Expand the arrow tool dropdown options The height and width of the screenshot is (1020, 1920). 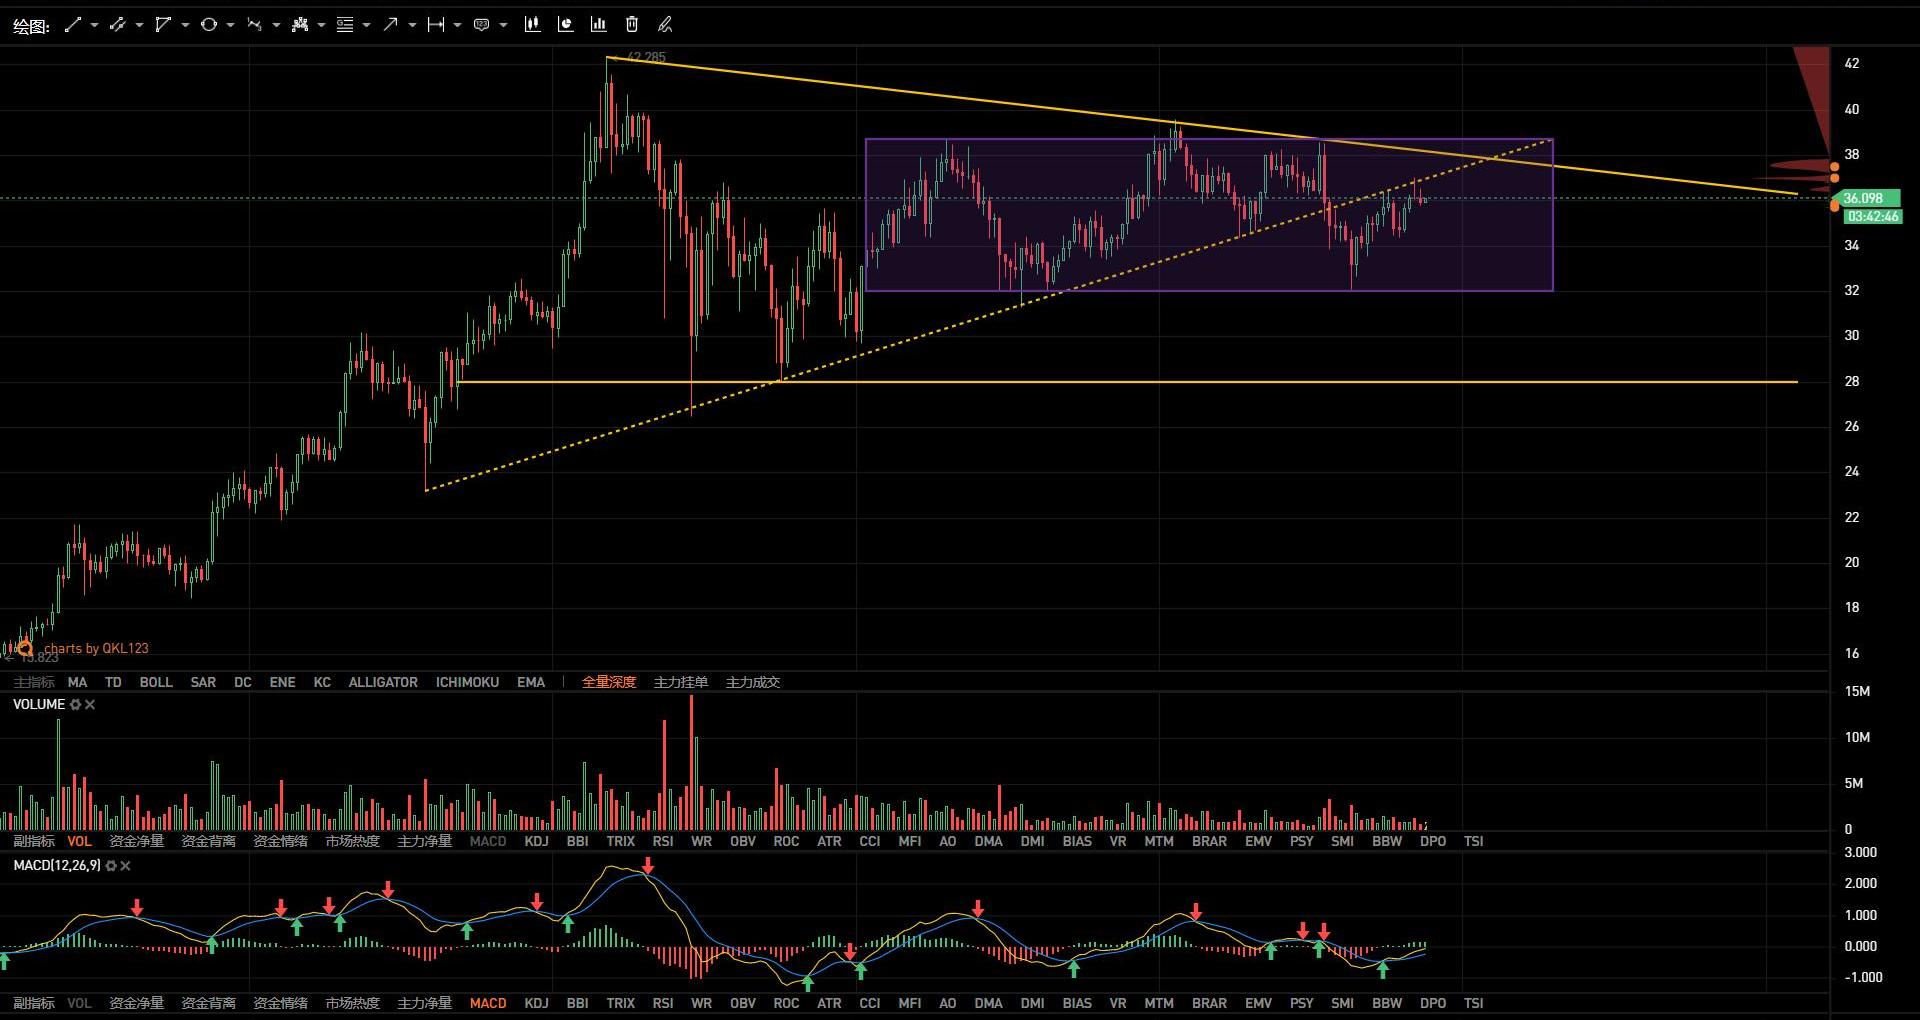pos(412,25)
